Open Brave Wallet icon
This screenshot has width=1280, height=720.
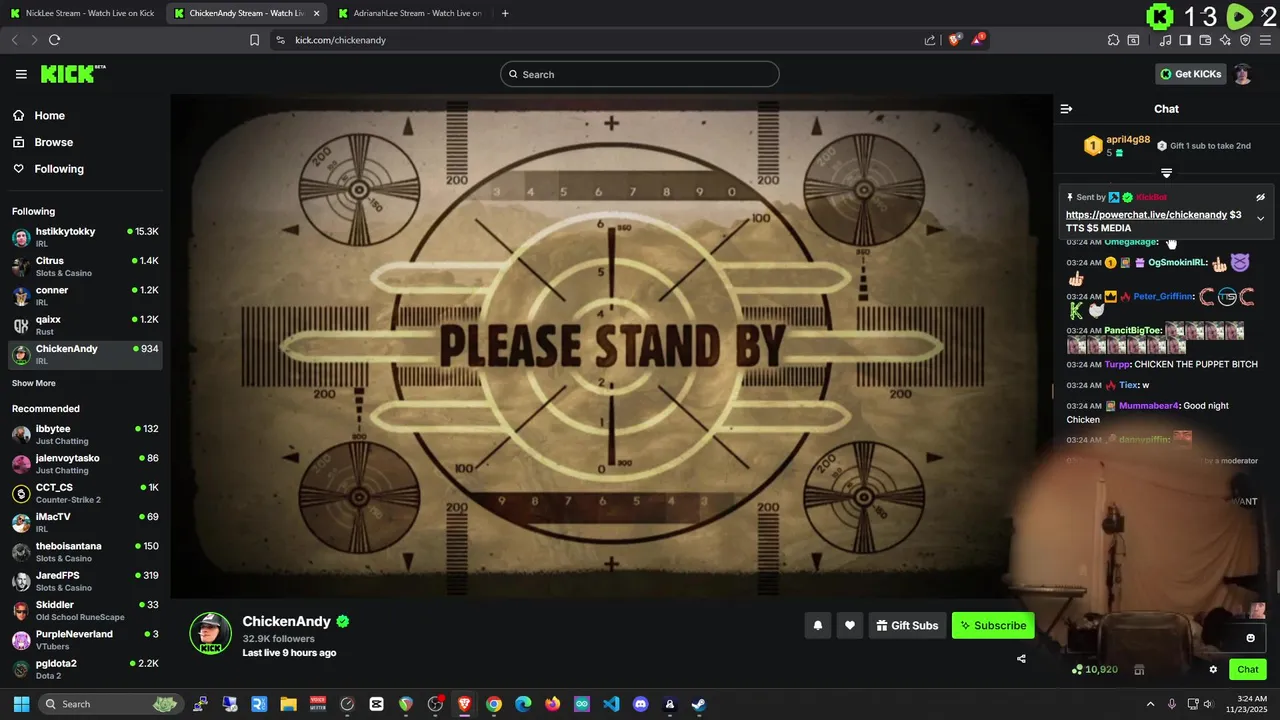click(x=1205, y=40)
